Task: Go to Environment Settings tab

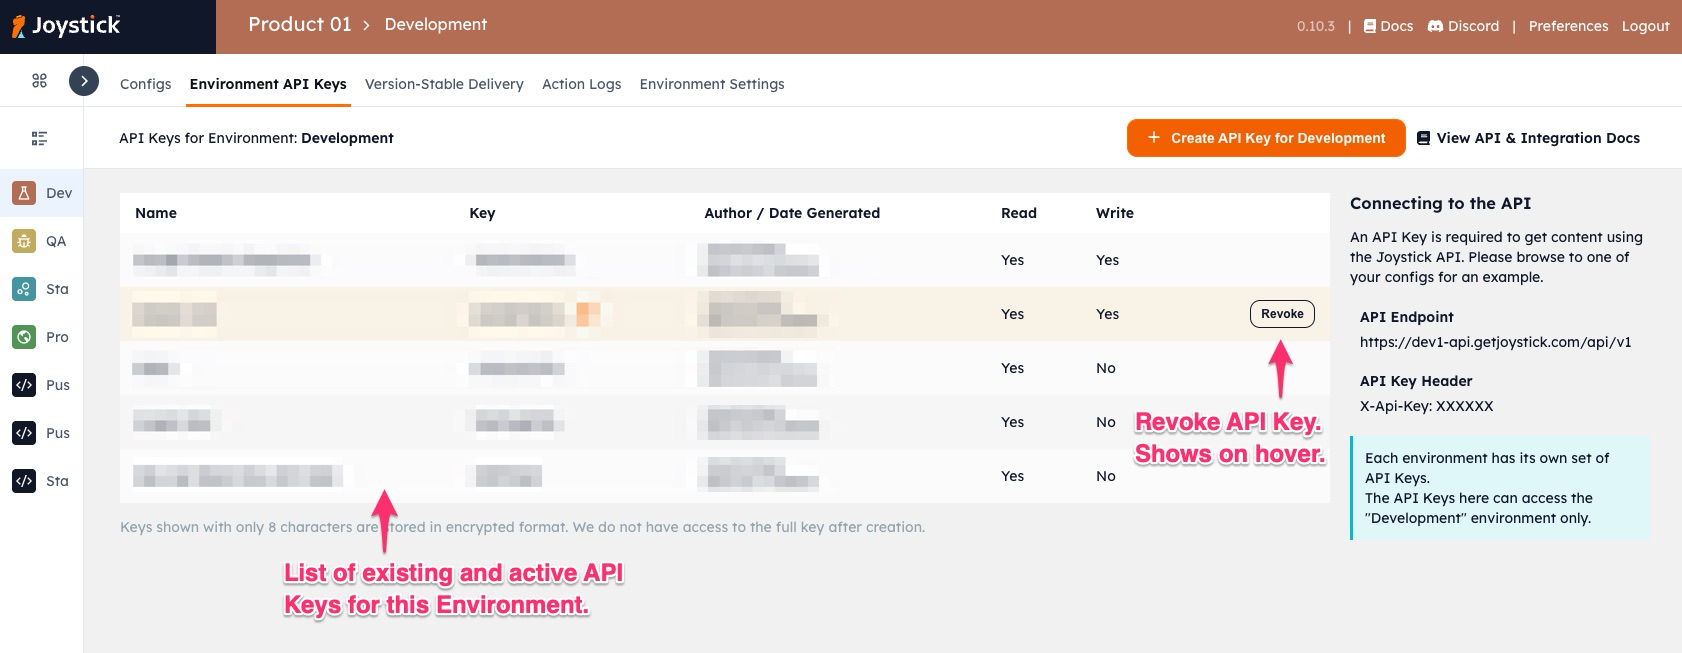Action: 712,84
